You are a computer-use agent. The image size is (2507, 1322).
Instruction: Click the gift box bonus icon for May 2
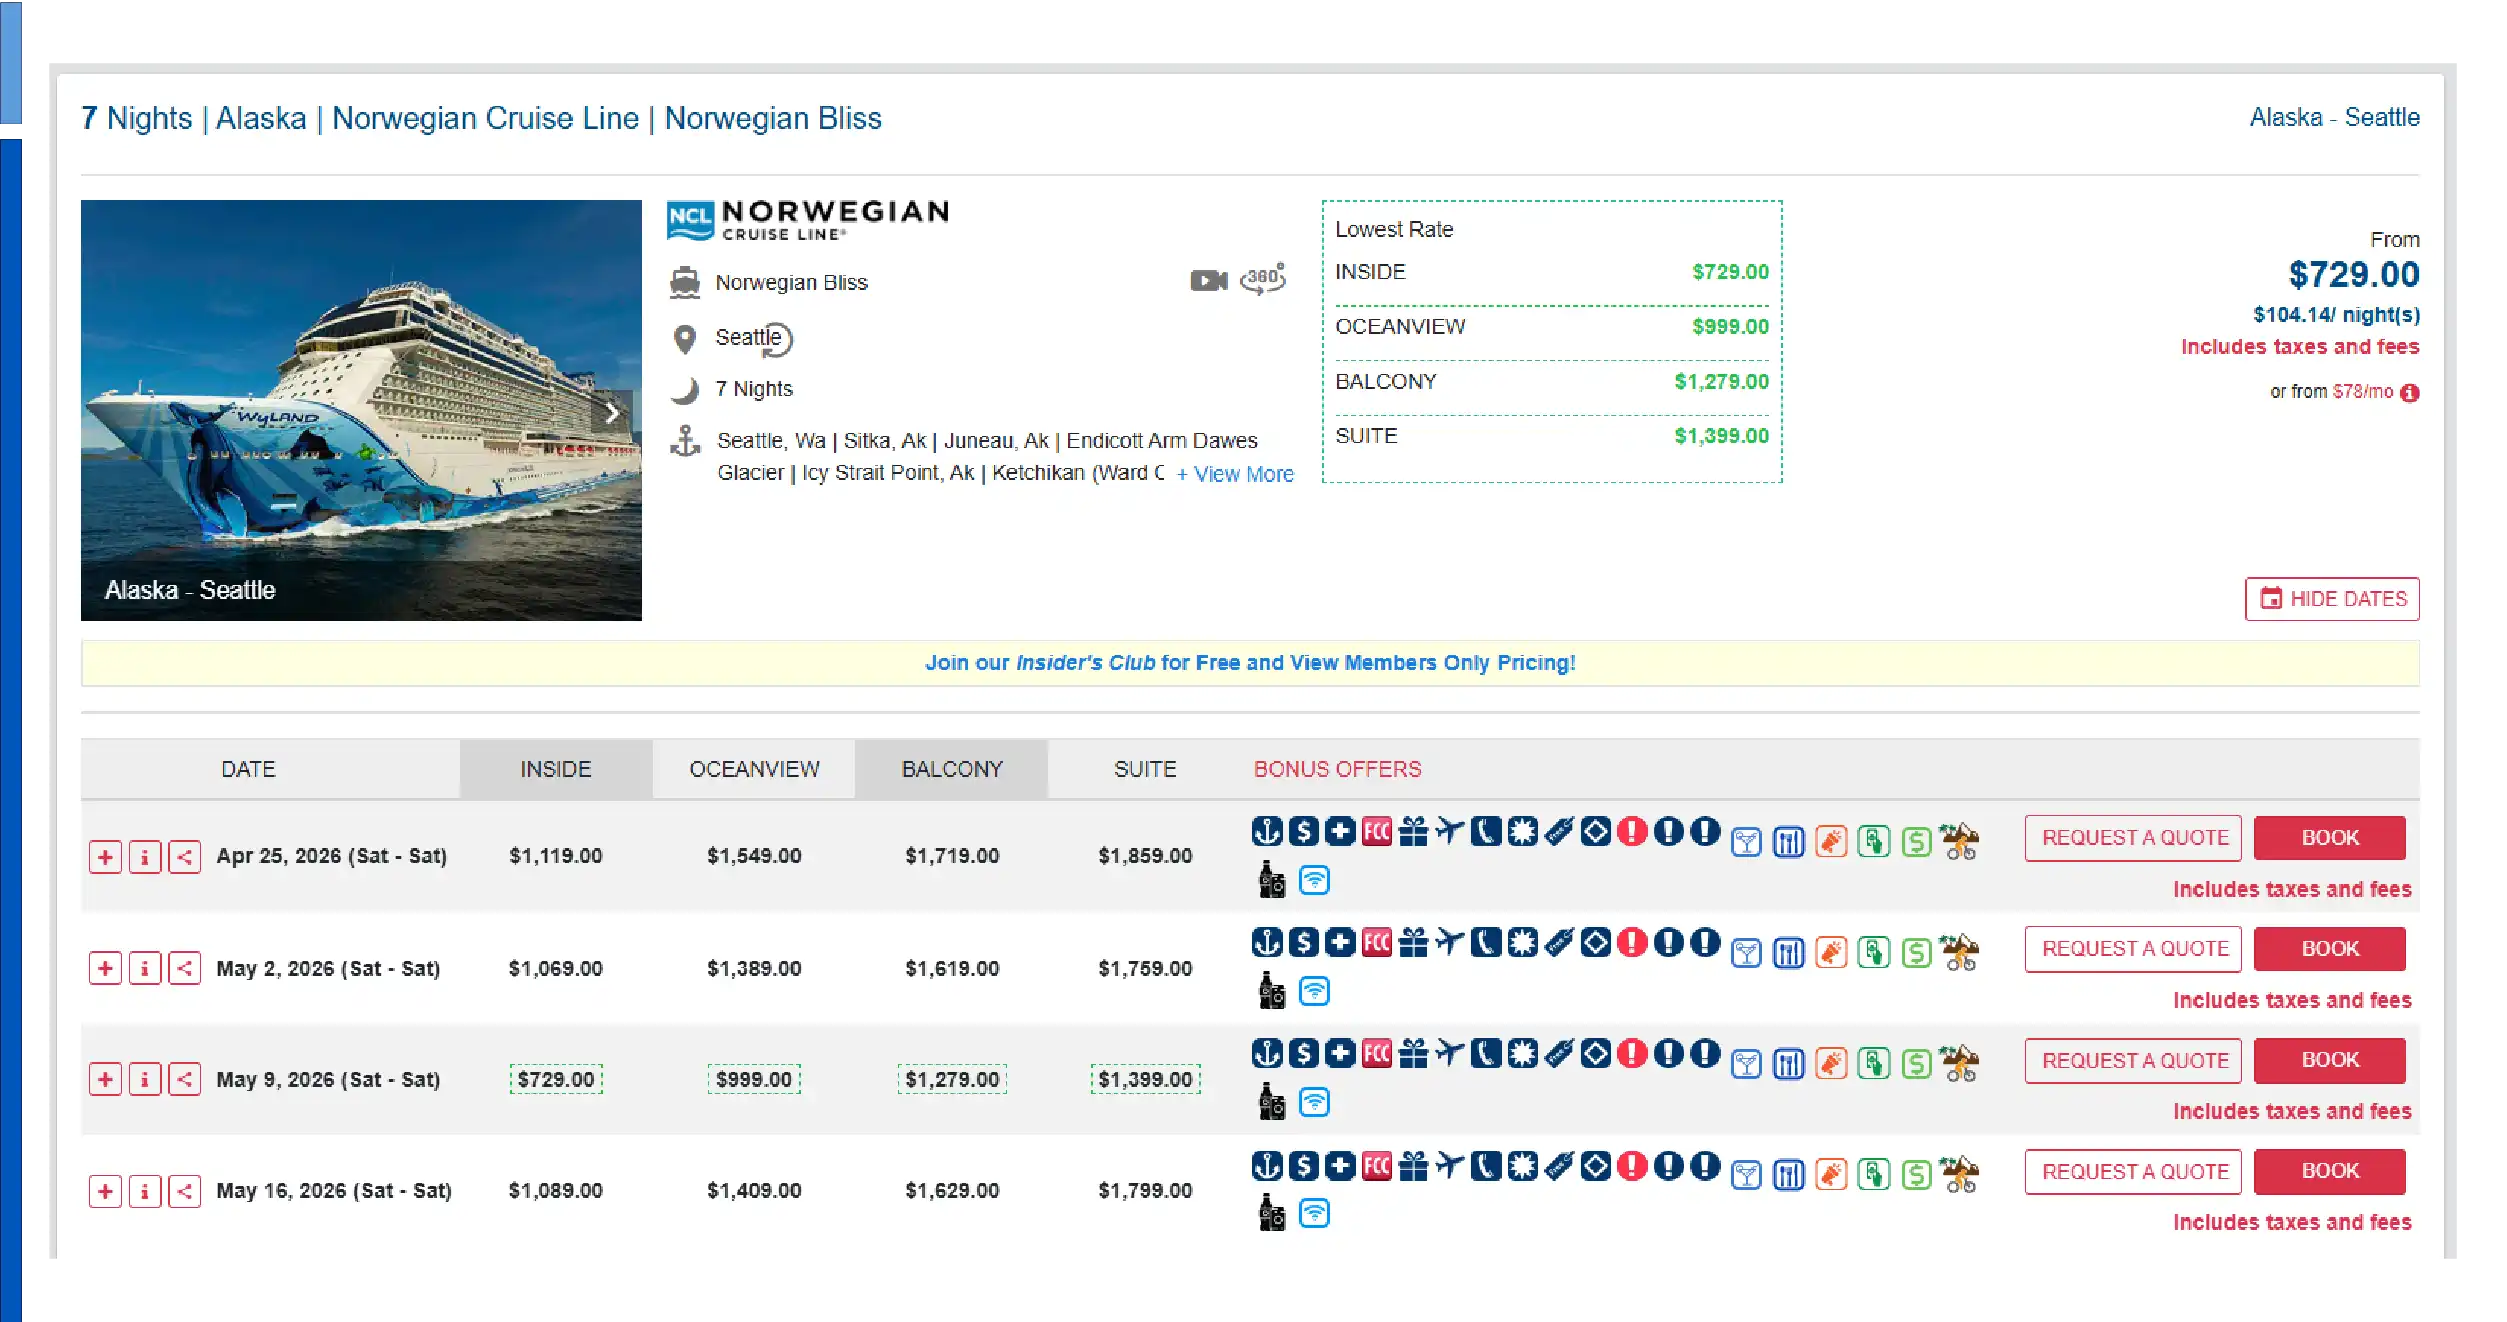pyautogui.click(x=1413, y=942)
